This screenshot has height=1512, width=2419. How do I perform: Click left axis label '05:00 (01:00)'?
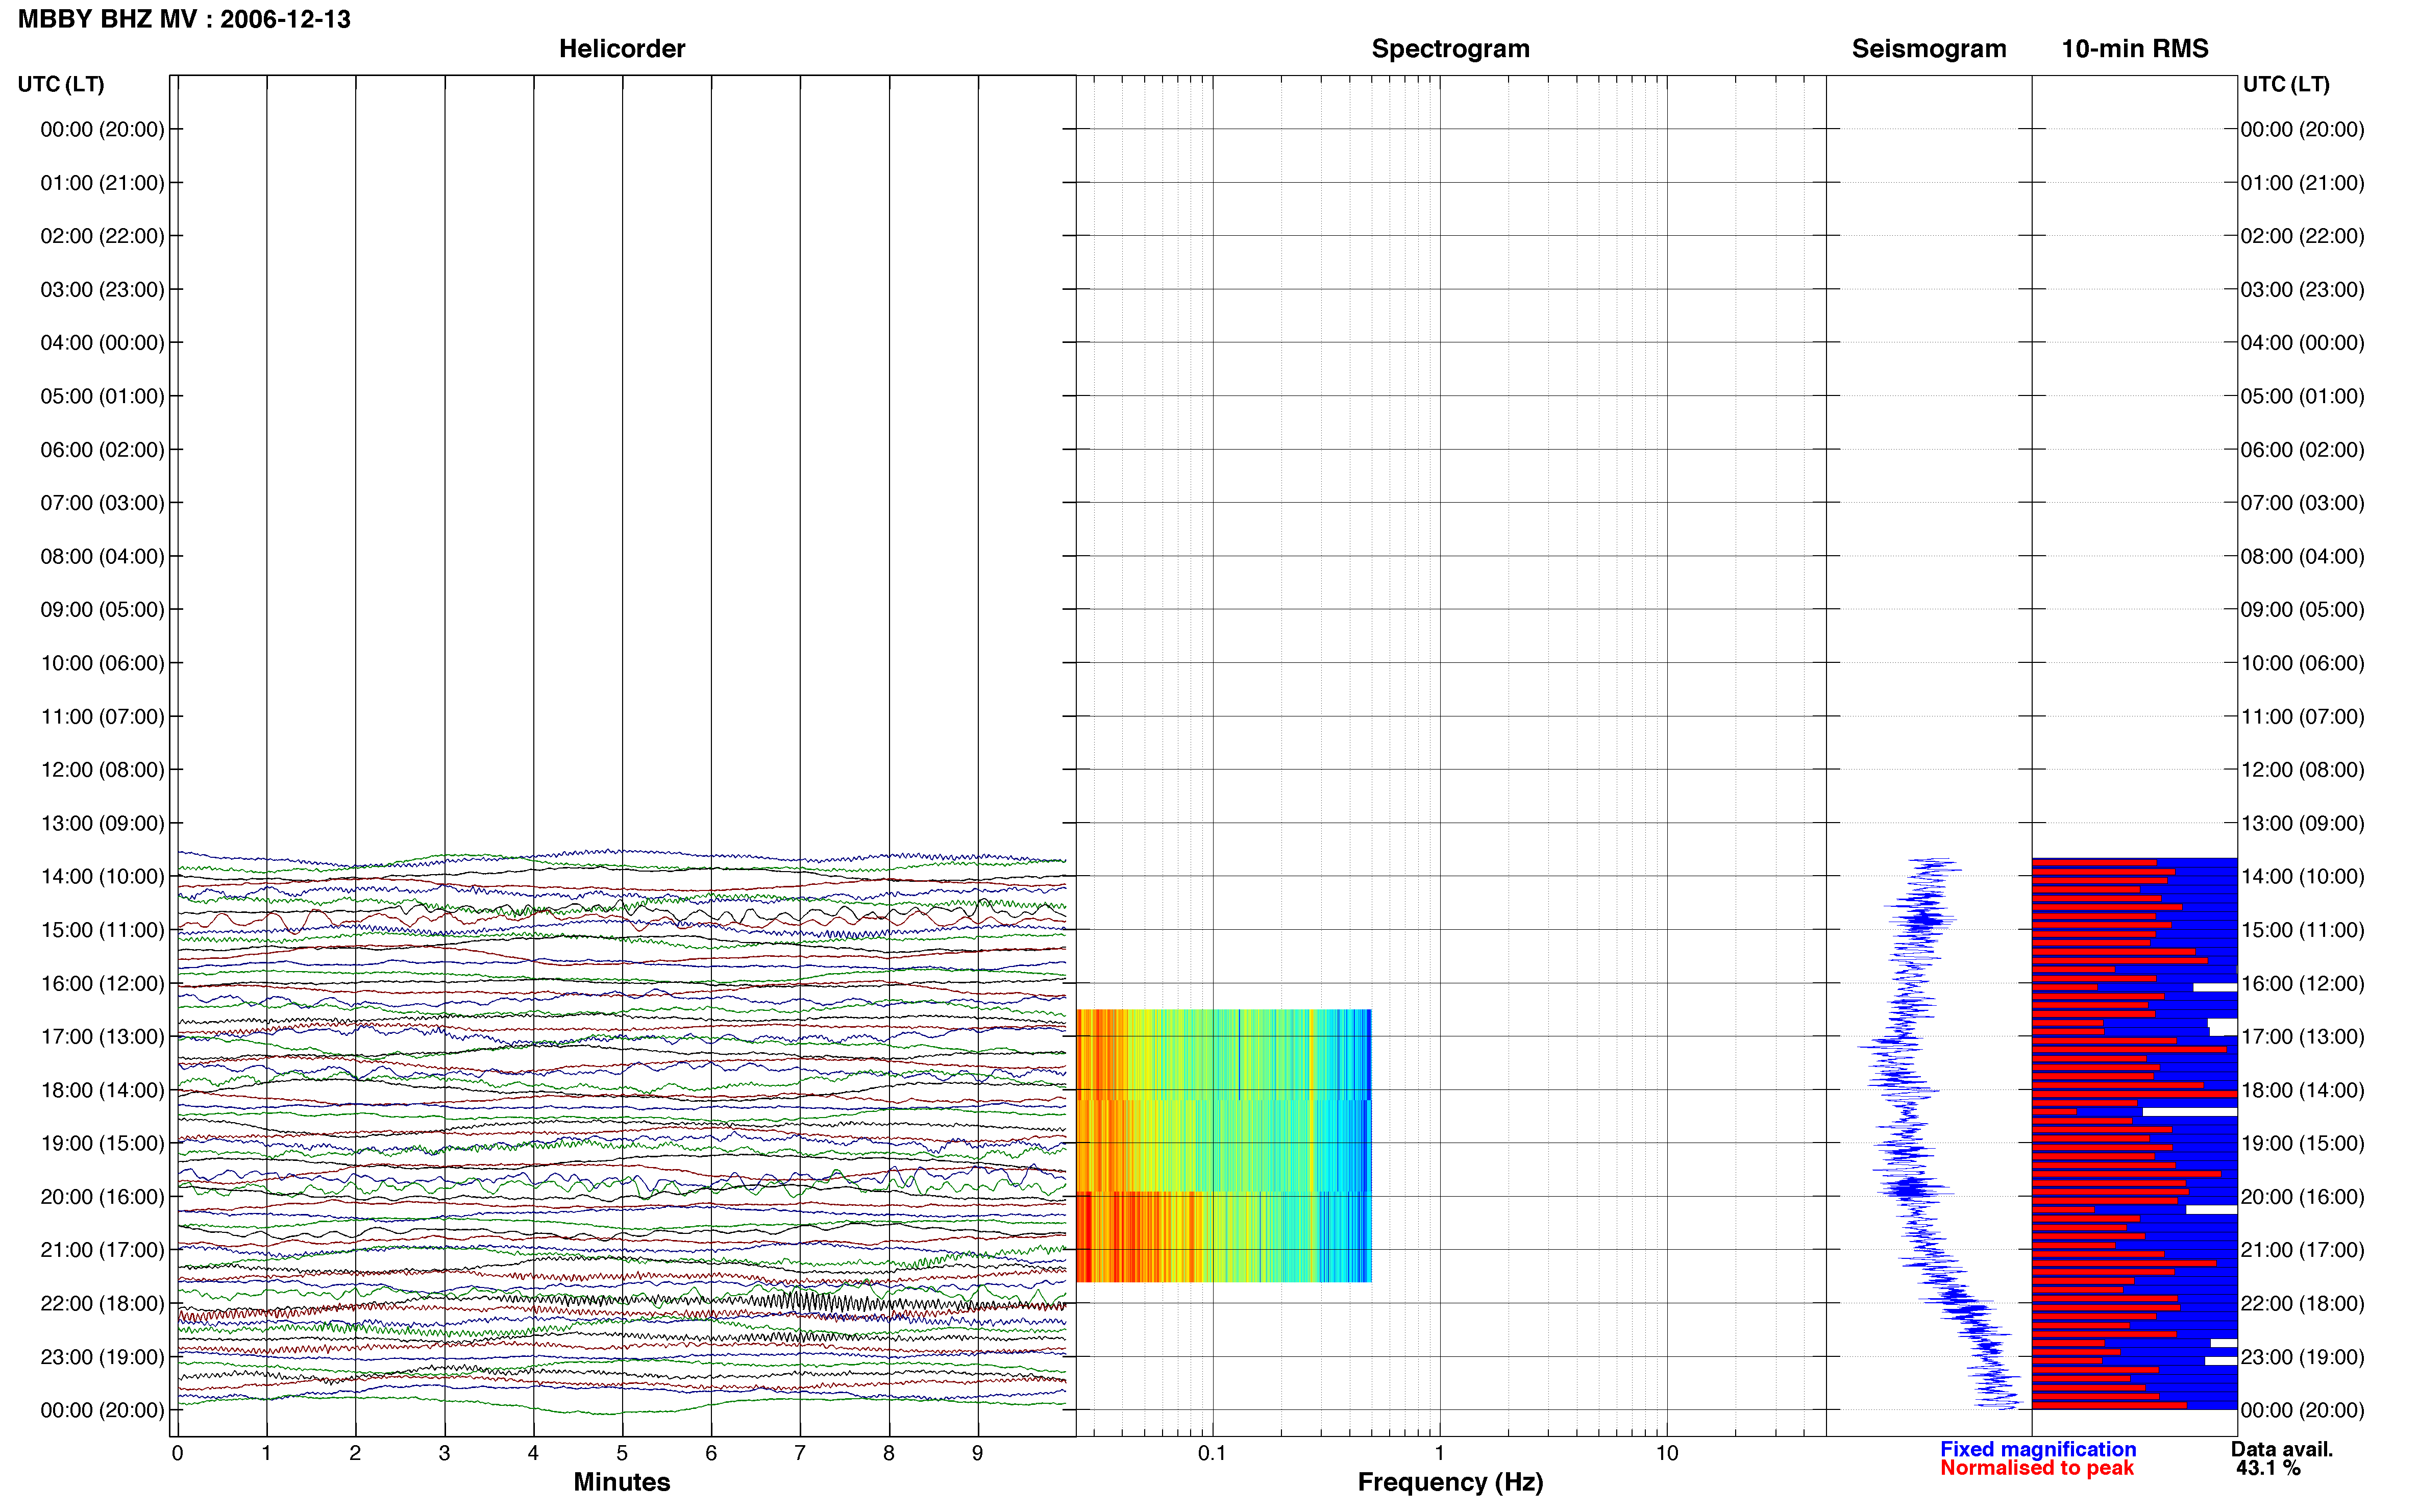(102, 396)
